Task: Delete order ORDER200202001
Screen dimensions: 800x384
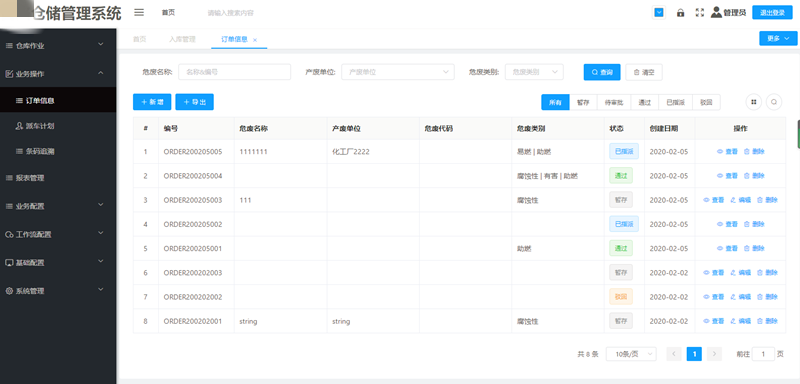Action: 767,321
